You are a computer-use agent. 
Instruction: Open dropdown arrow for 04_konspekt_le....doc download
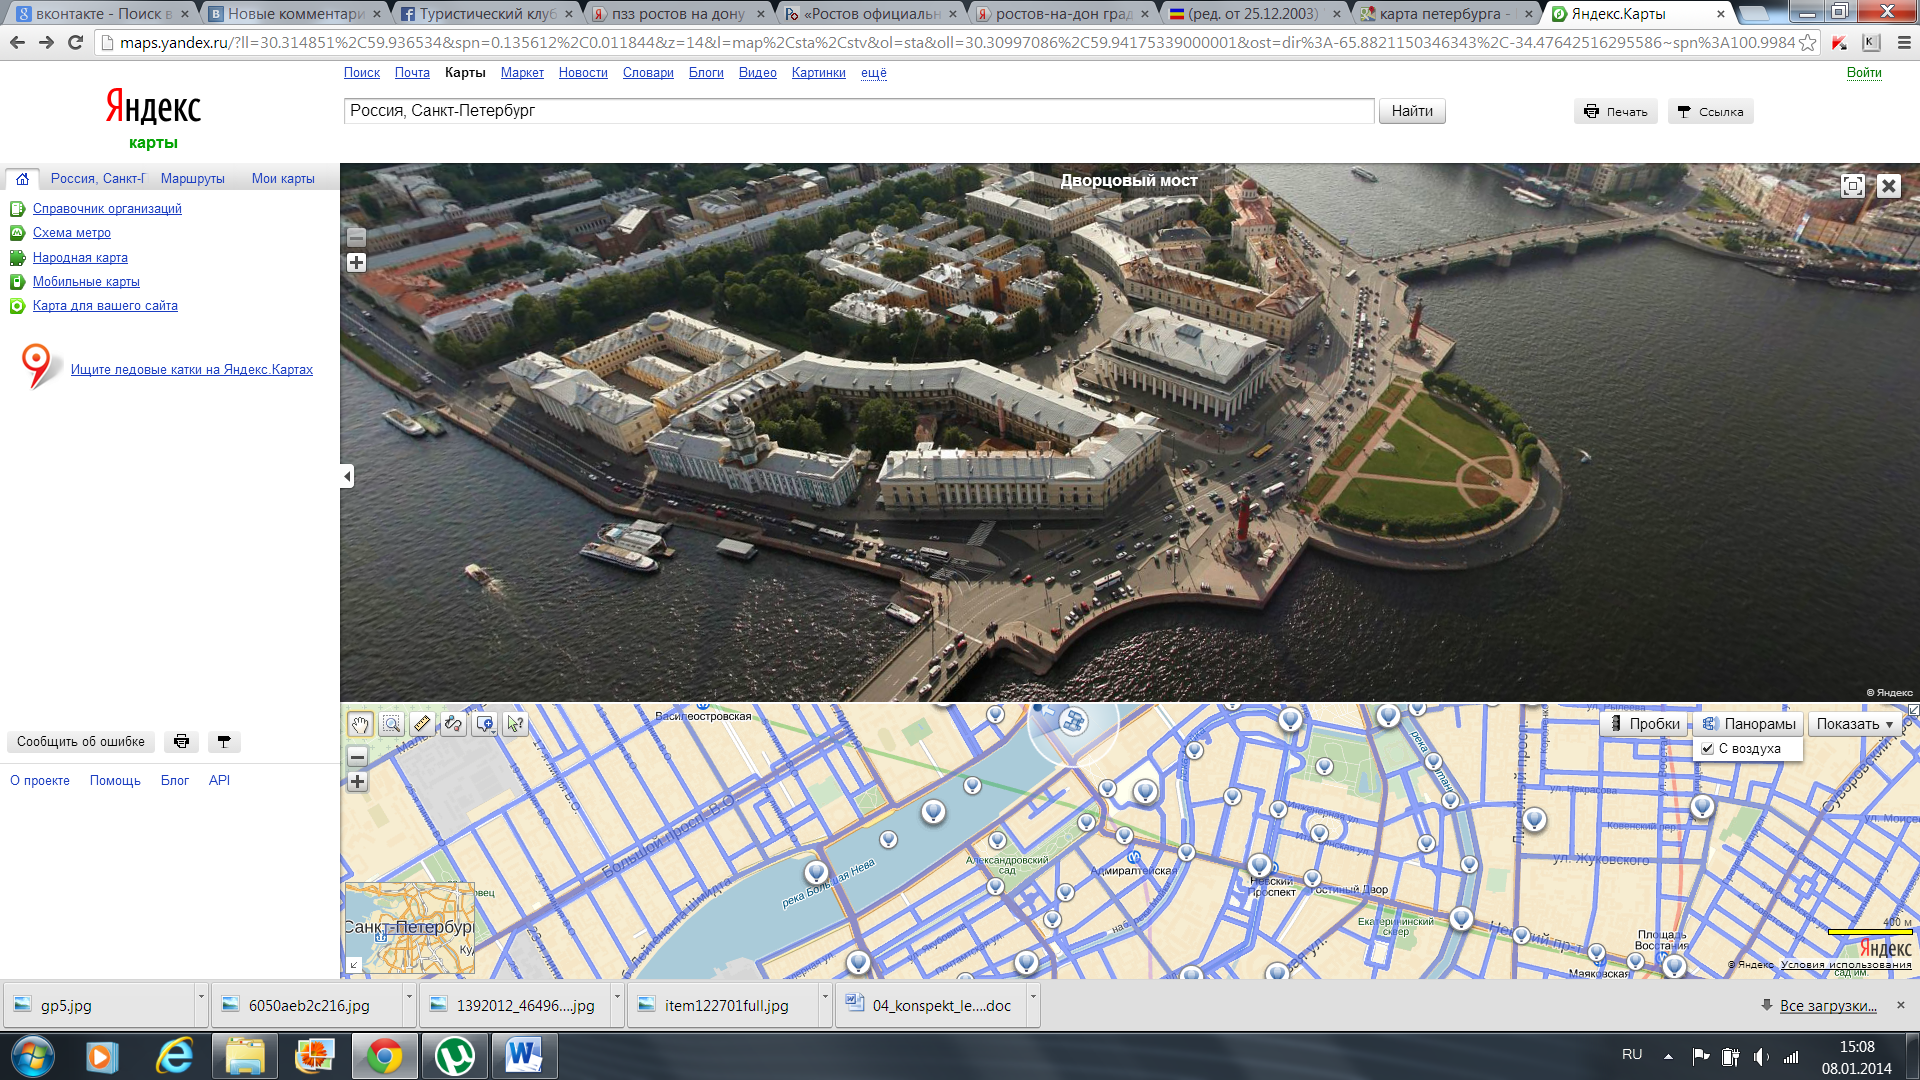tap(1033, 997)
